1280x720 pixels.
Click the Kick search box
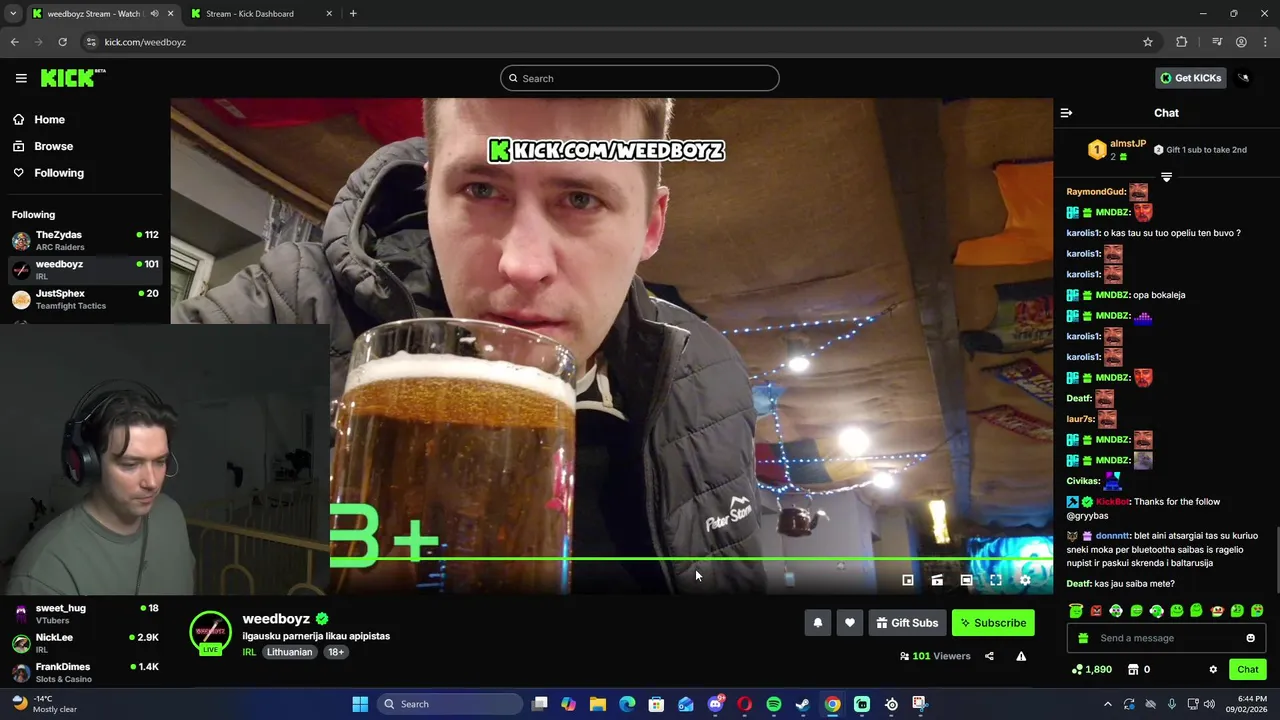[640, 78]
